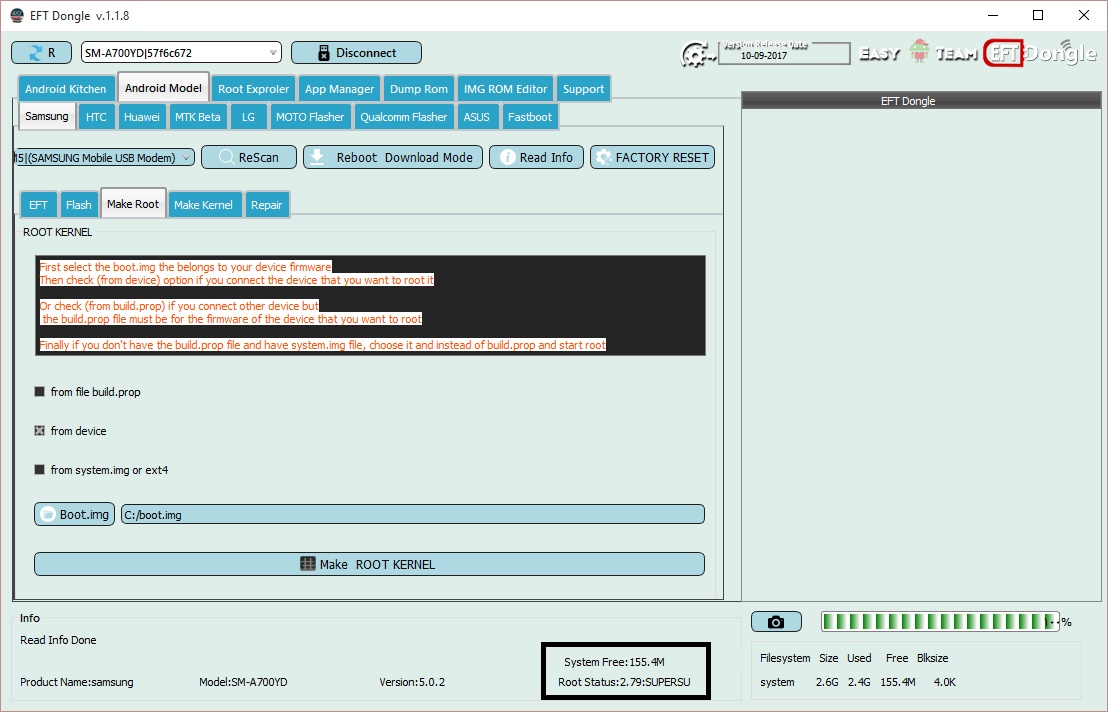Viewport: 1108px width, 712px height.
Task: Open the Repair sub-tab
Action: click(266, 205)
